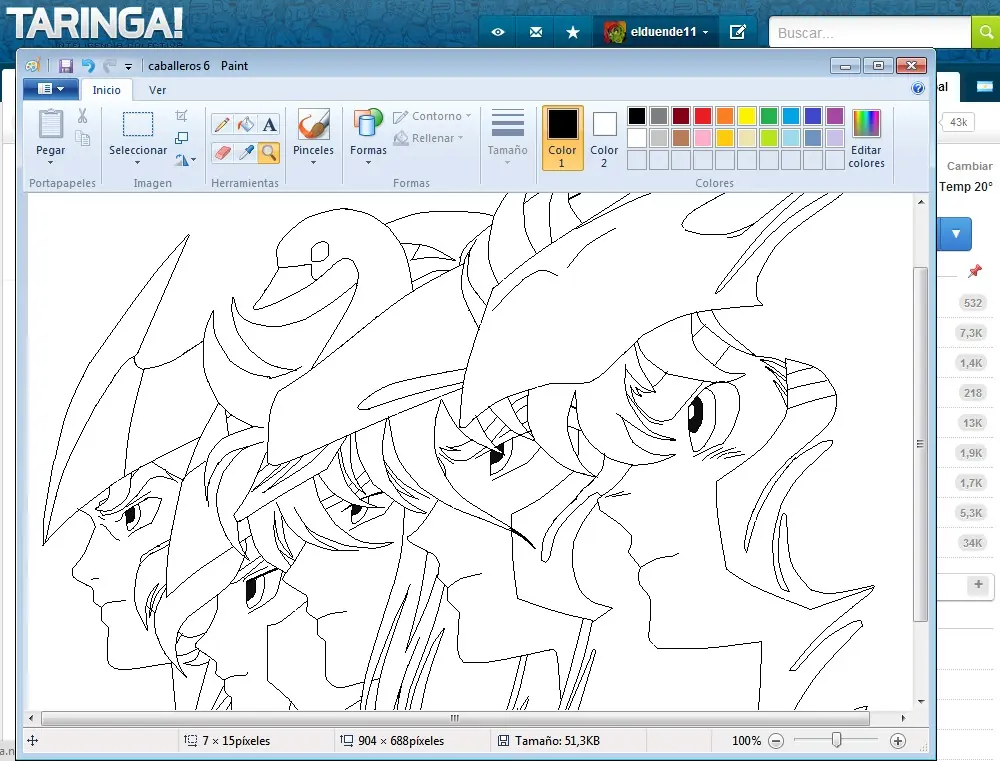Select the Fill with color bucket tool
This screenshot has height=761, width=1000.
[245, 125]
